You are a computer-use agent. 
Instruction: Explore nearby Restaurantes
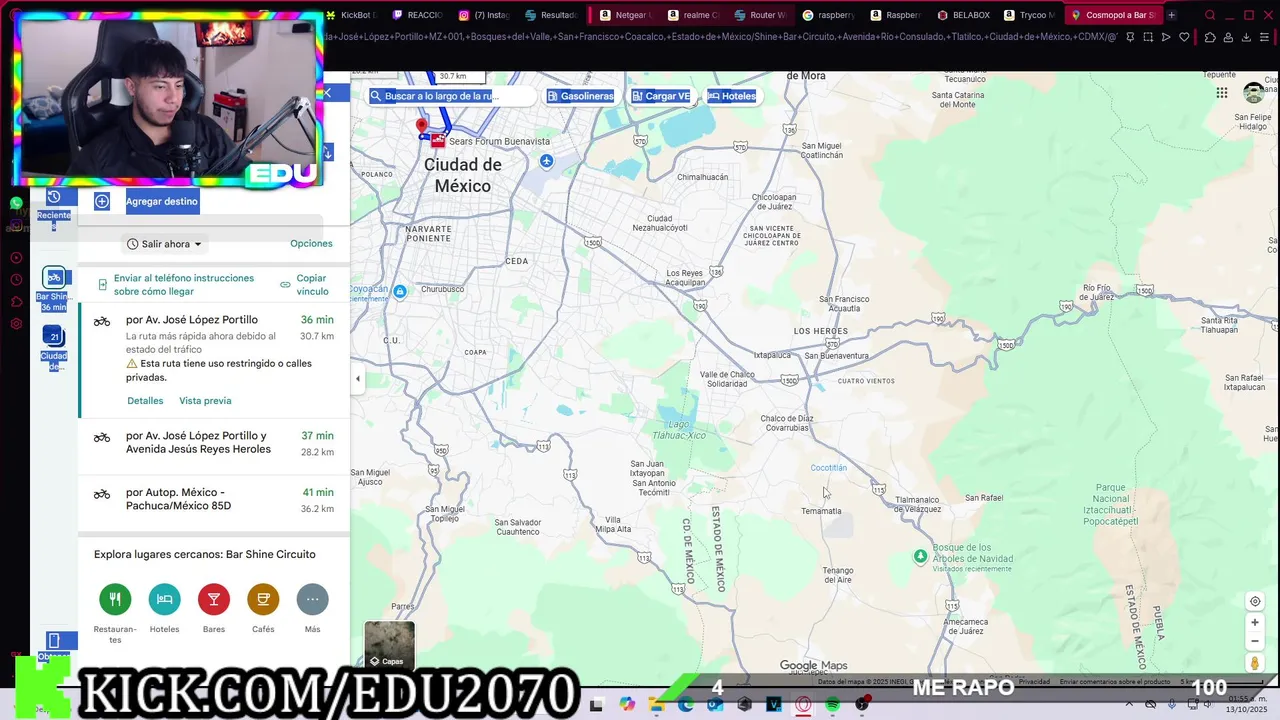tap(115, 599)
